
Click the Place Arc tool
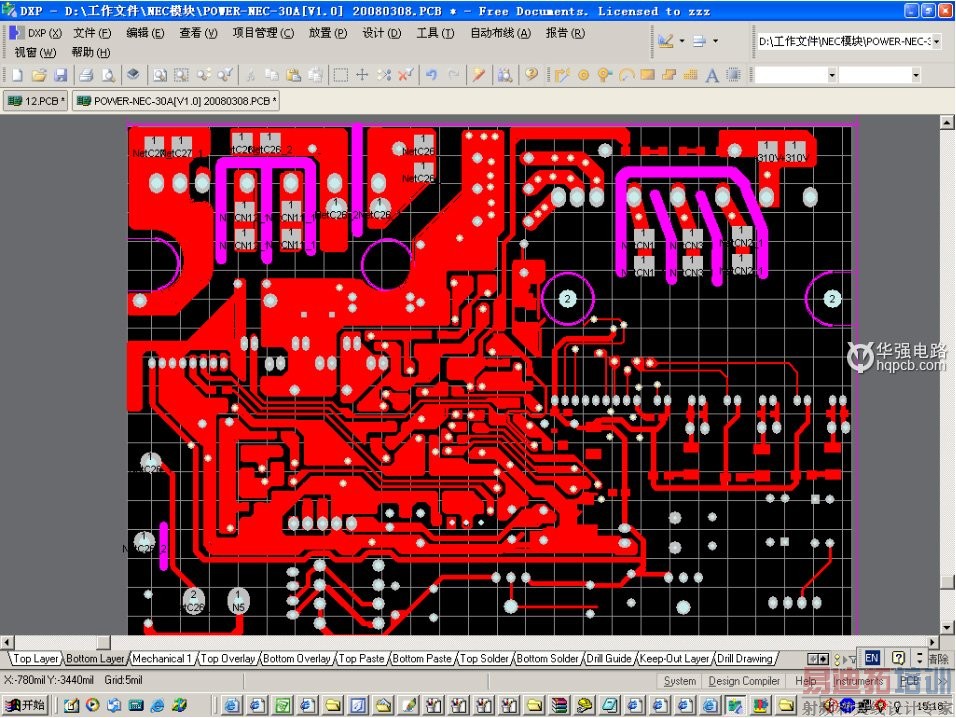pyautogui.click(x=627, y=74)
